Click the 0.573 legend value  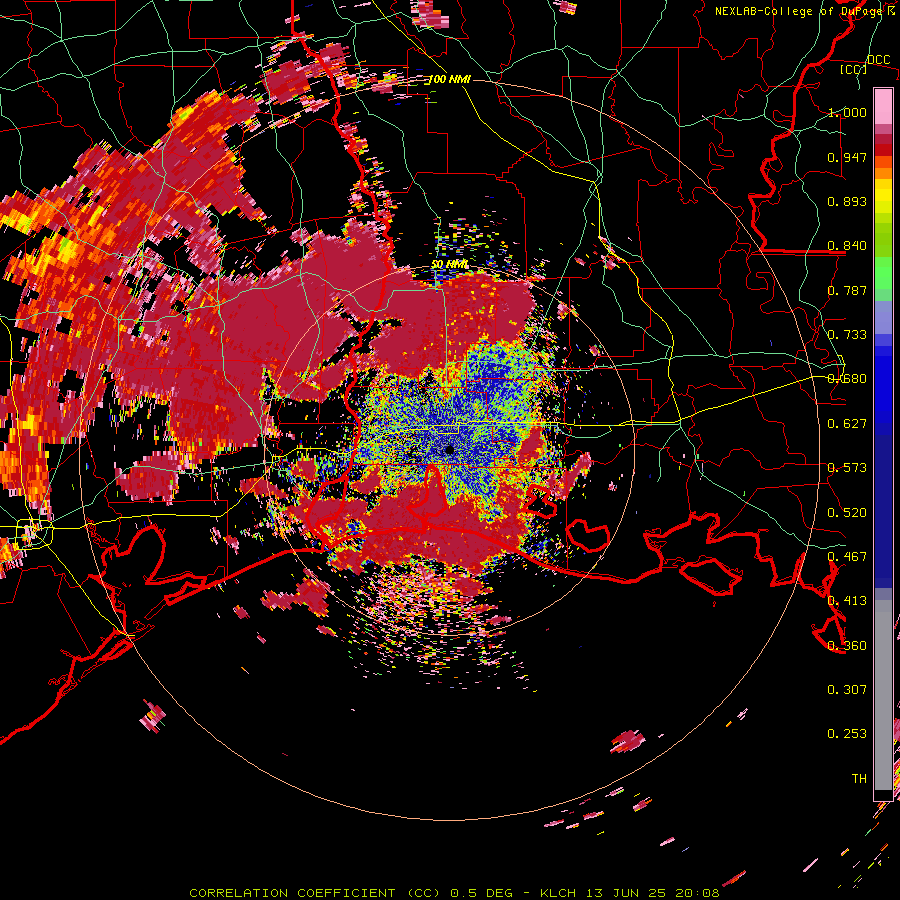pyautogui.click(x=847, y=468)
